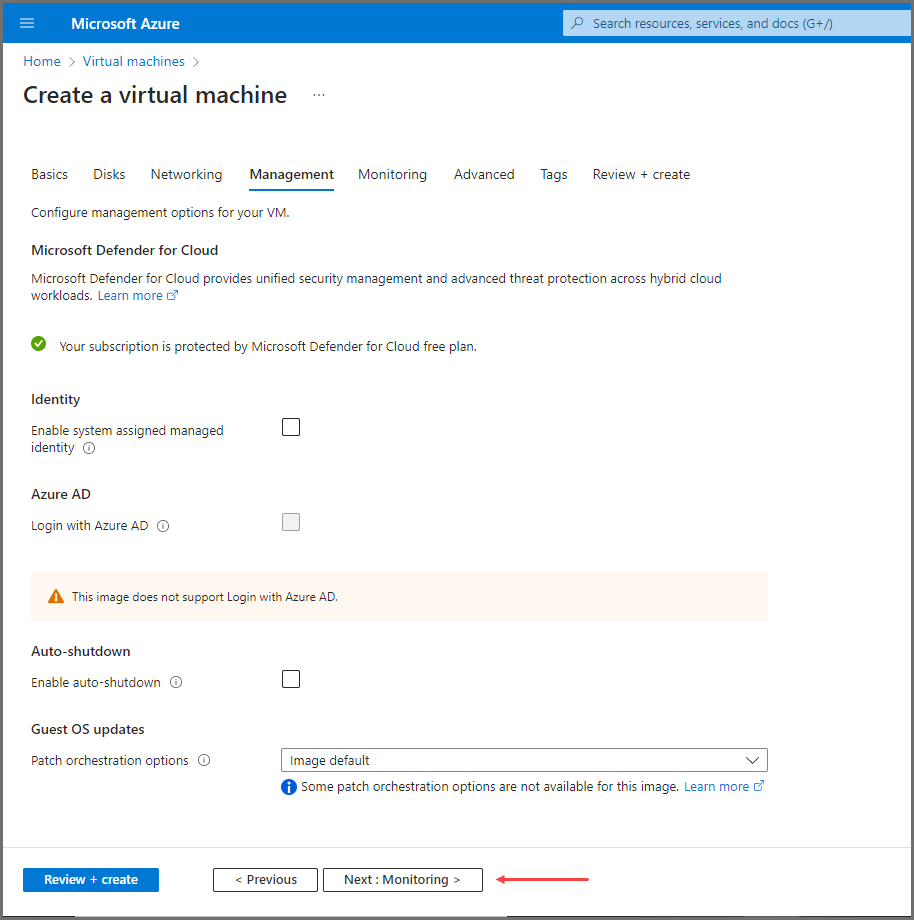
Task: Open the hamburger portal menu
Action: pyautogui.click(x=27, y=23)
